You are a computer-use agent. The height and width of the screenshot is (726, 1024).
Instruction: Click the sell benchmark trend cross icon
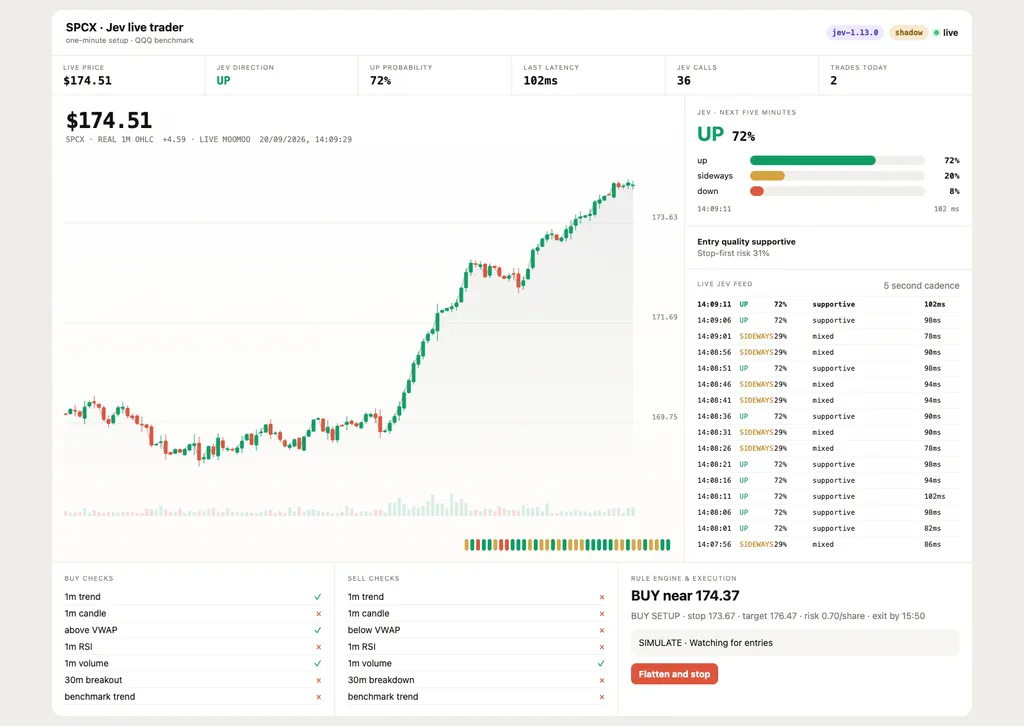(601, 697)
